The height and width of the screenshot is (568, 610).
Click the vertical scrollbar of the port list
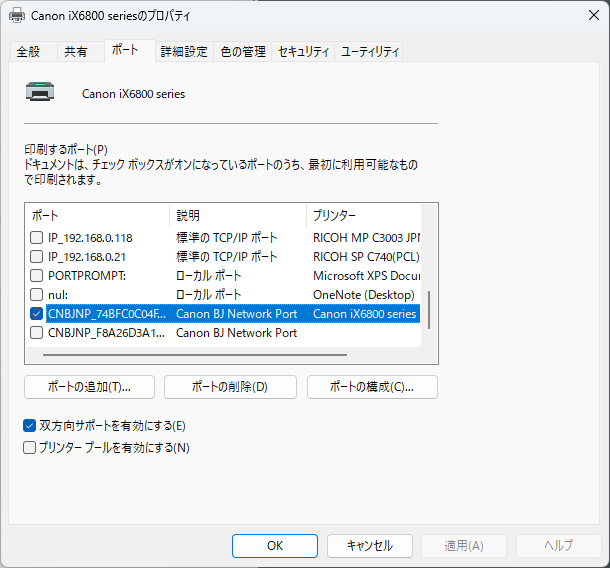(430, 310)
